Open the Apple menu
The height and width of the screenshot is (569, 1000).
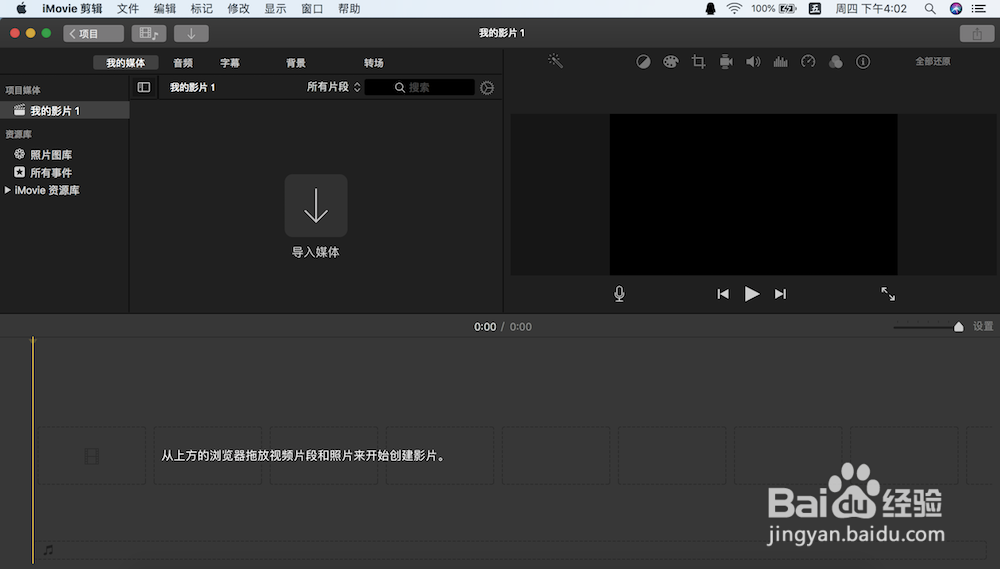tap(21, 8)
